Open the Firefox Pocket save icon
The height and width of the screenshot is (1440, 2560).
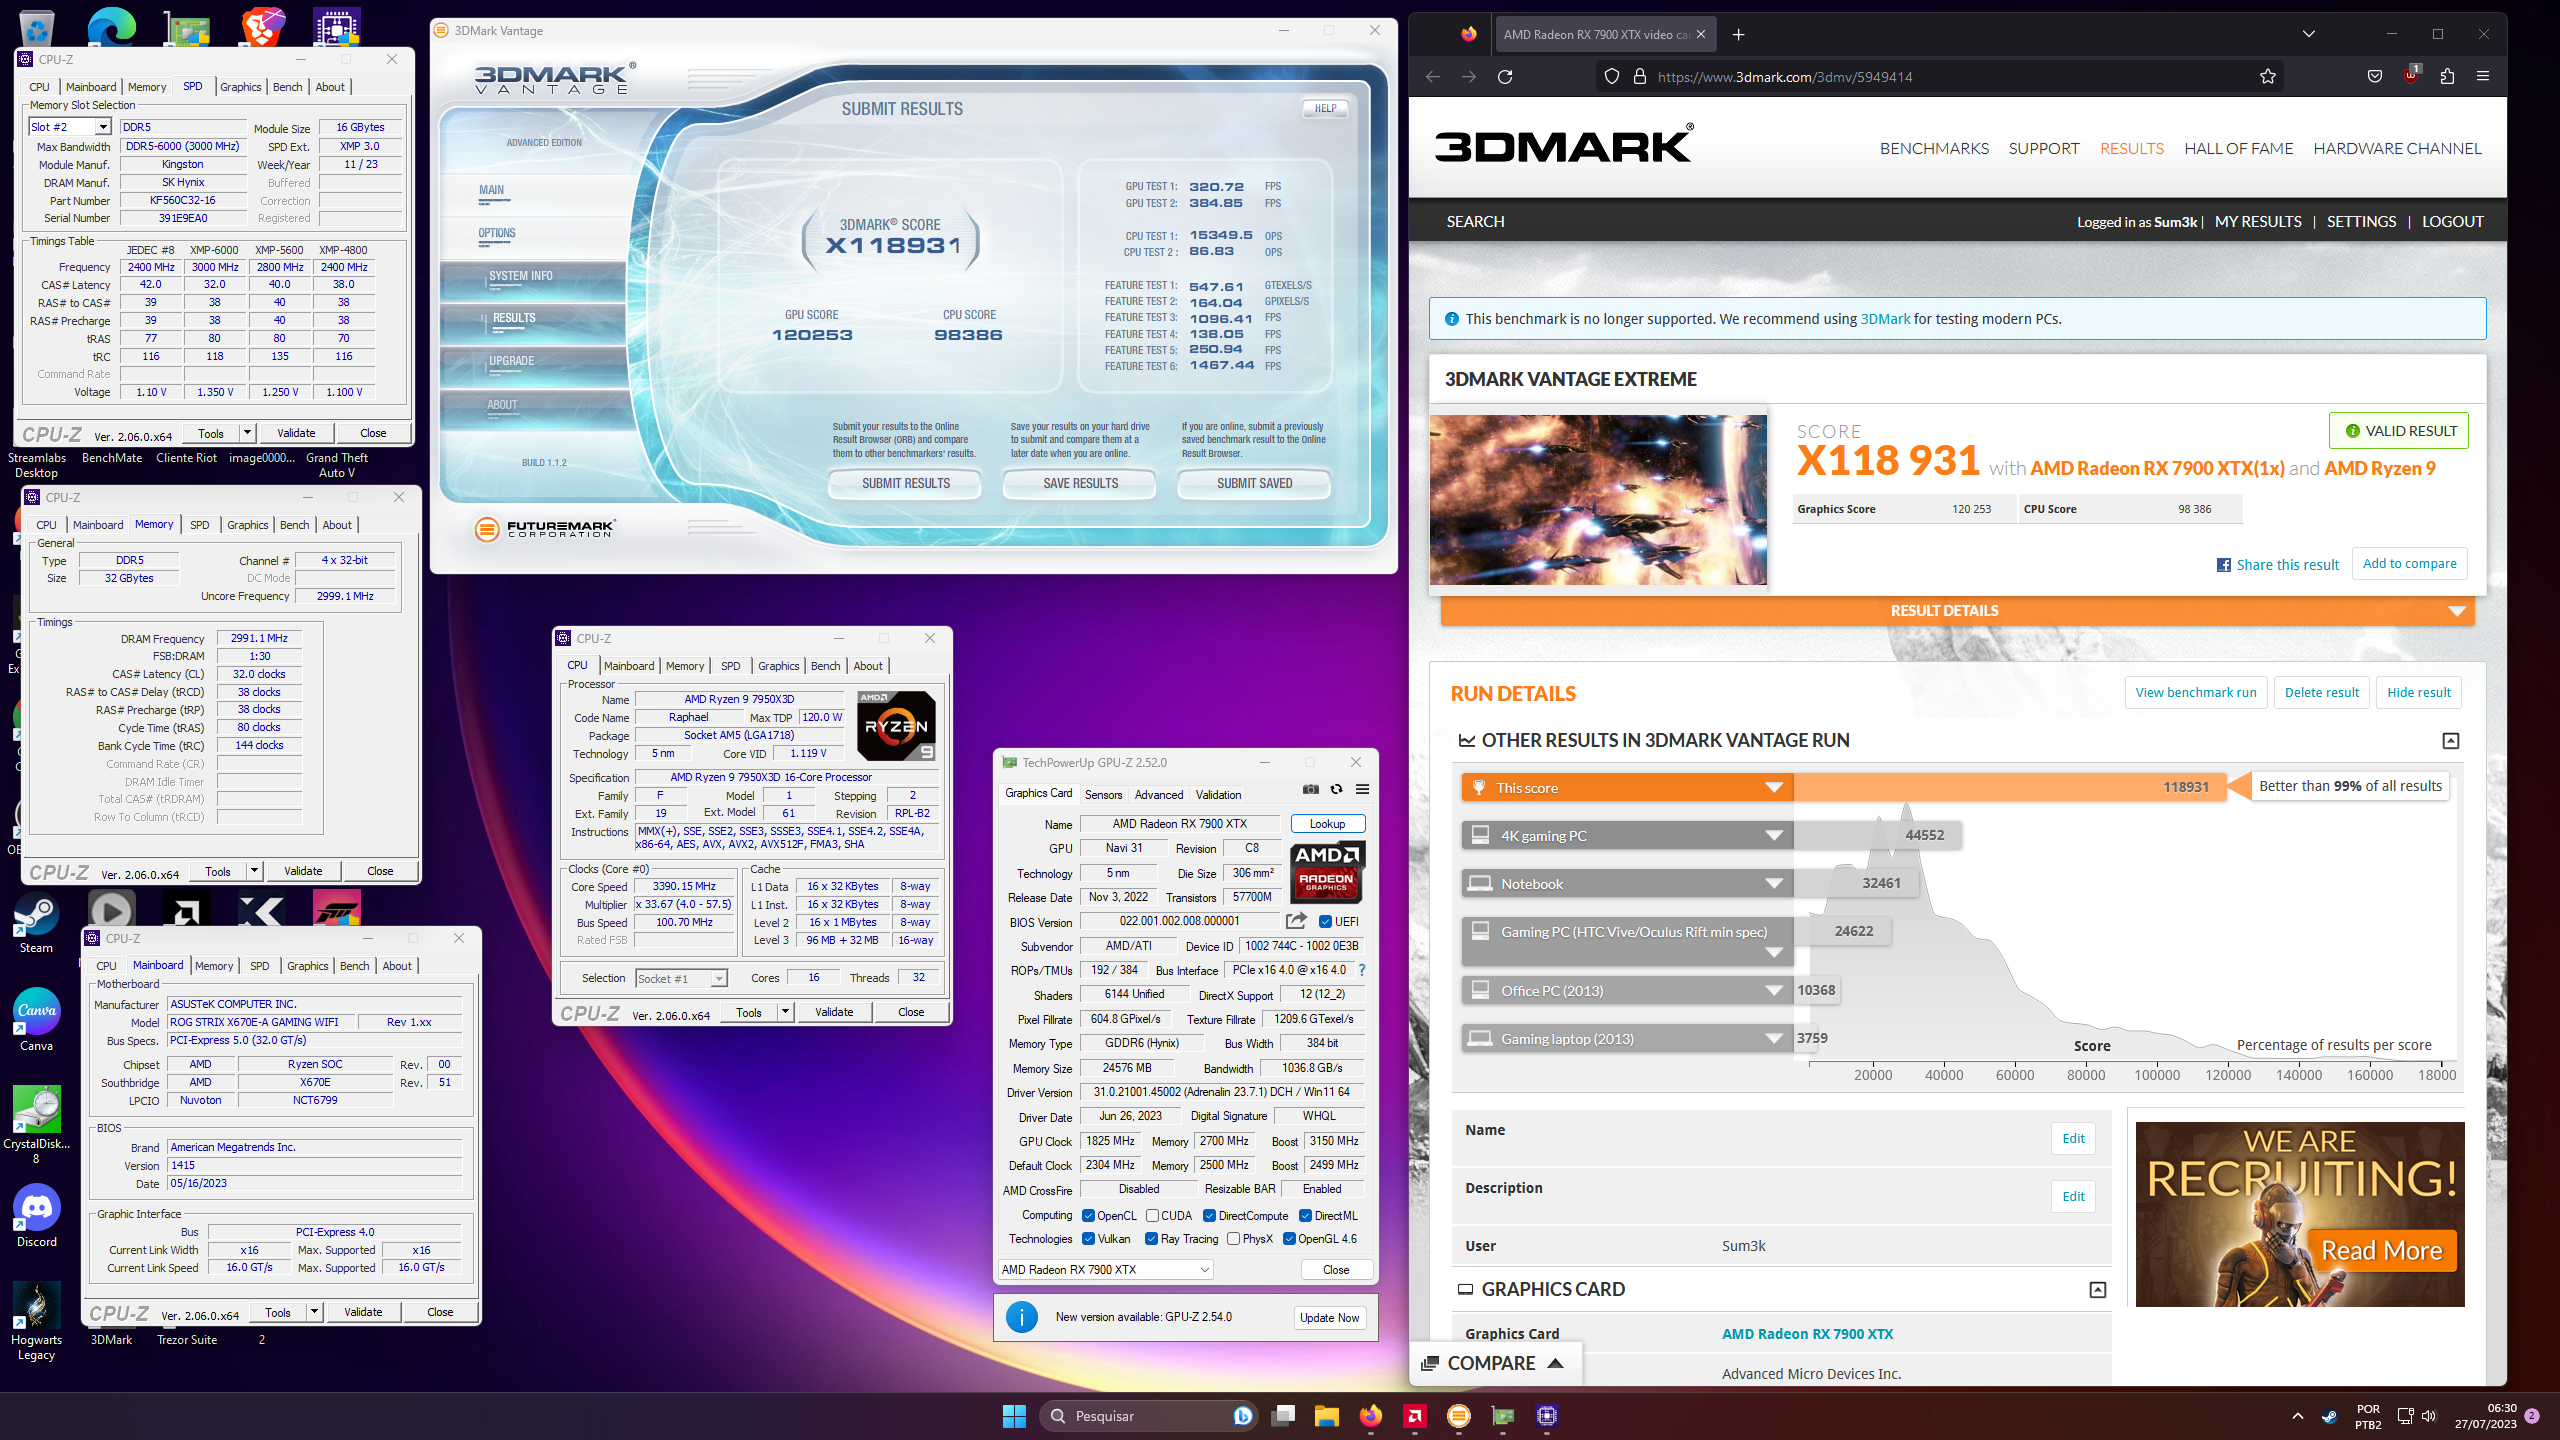pos(2375,77)
